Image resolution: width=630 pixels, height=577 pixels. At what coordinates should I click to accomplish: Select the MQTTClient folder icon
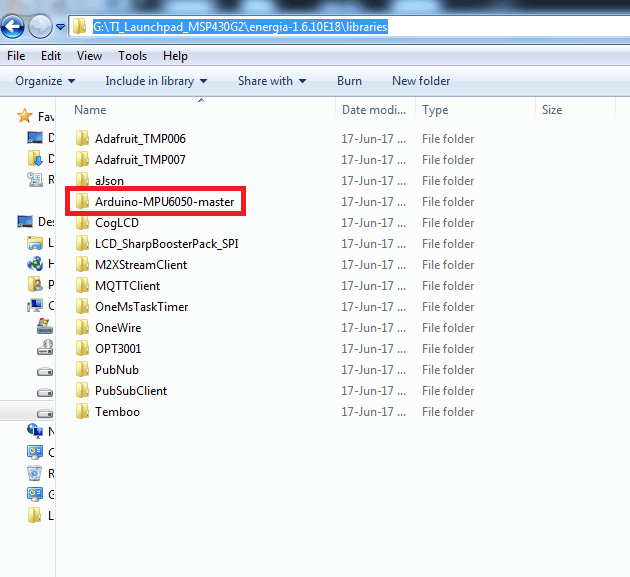[x=82, y=285]
